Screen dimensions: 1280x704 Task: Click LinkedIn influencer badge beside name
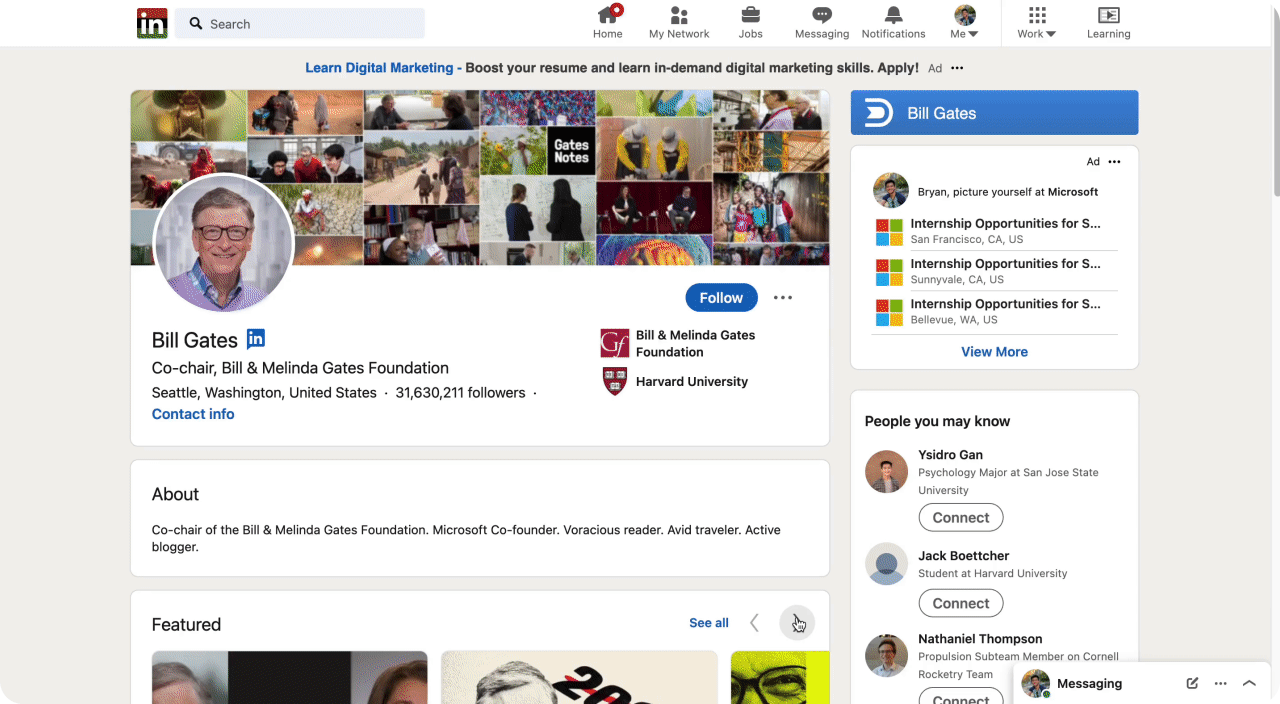click(256, 339)
